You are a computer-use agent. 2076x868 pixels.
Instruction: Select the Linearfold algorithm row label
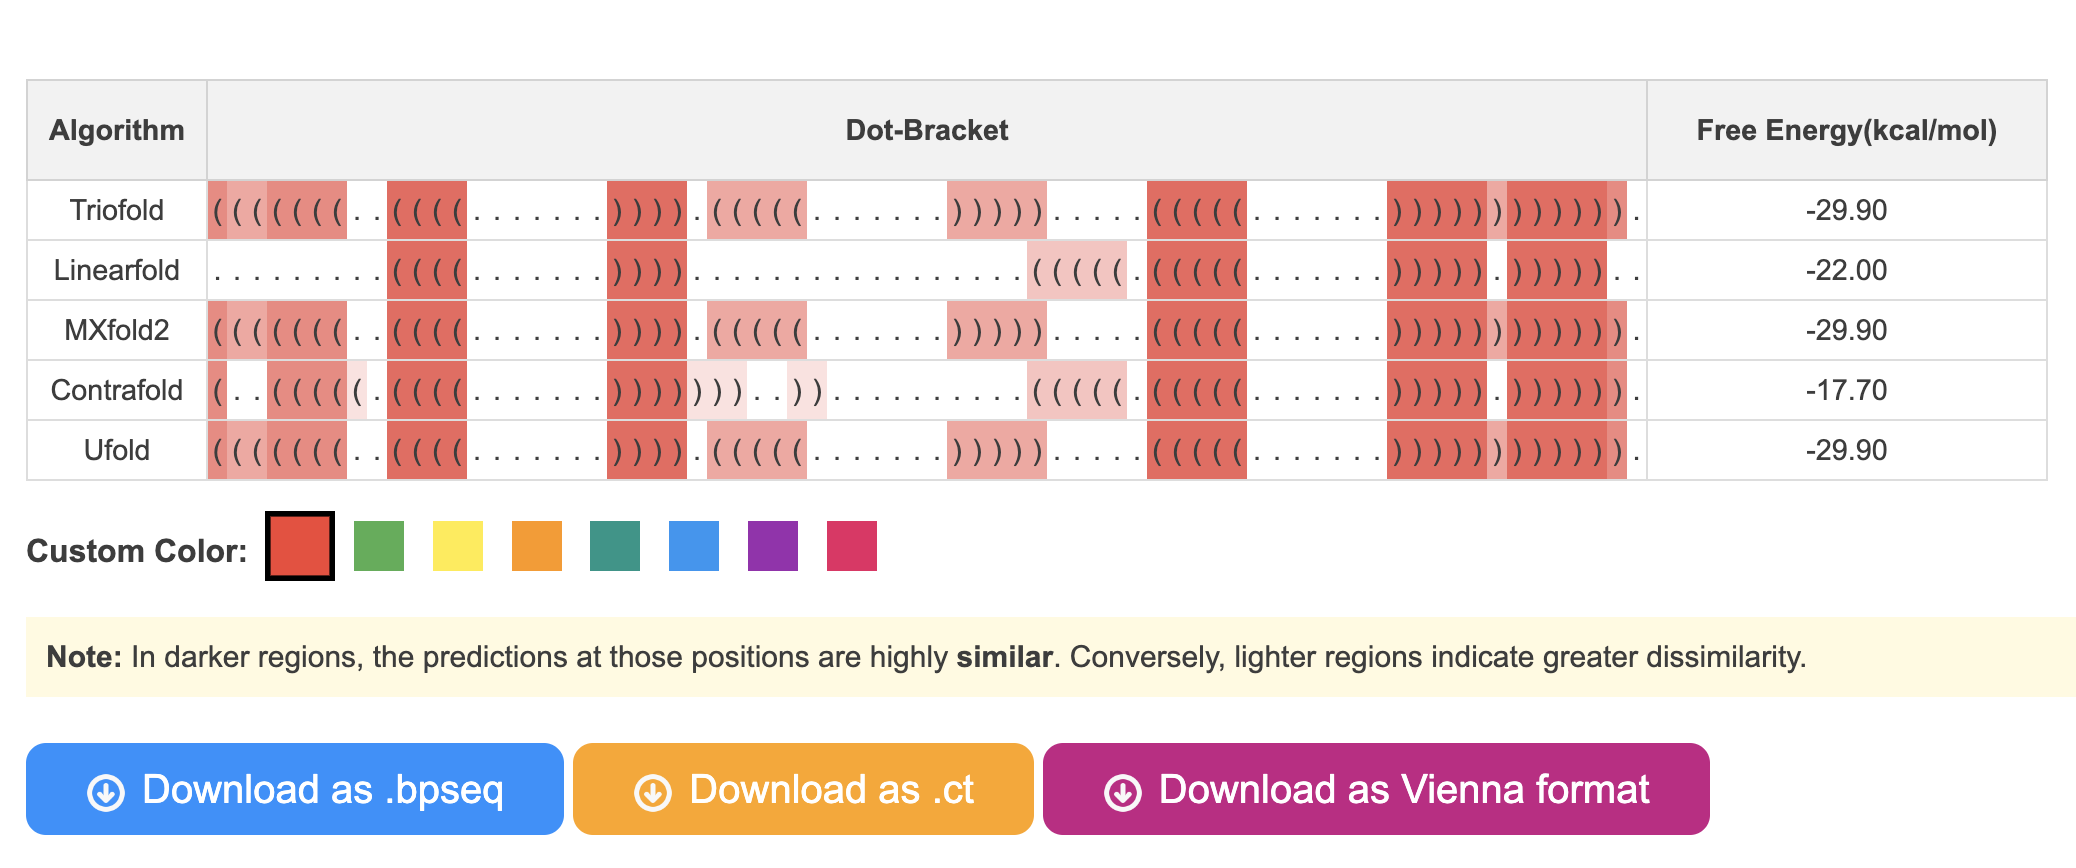117,270
